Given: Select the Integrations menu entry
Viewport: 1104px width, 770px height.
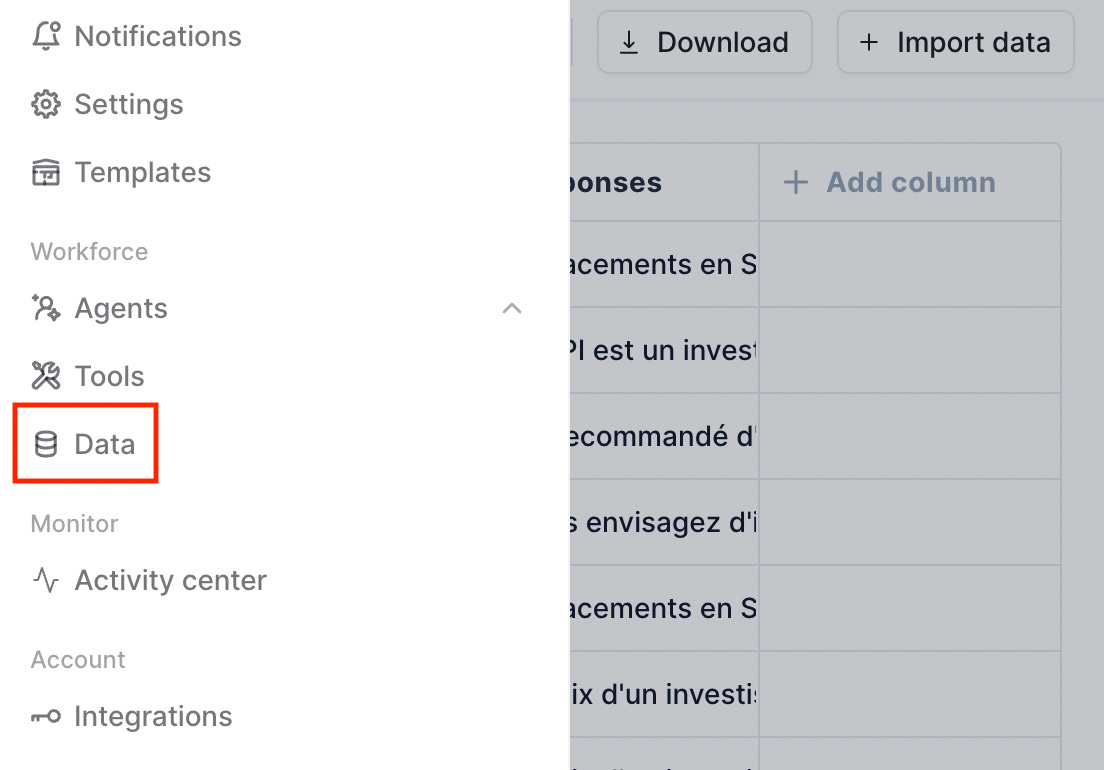Looking at the screenshot, I should [153, 717].
